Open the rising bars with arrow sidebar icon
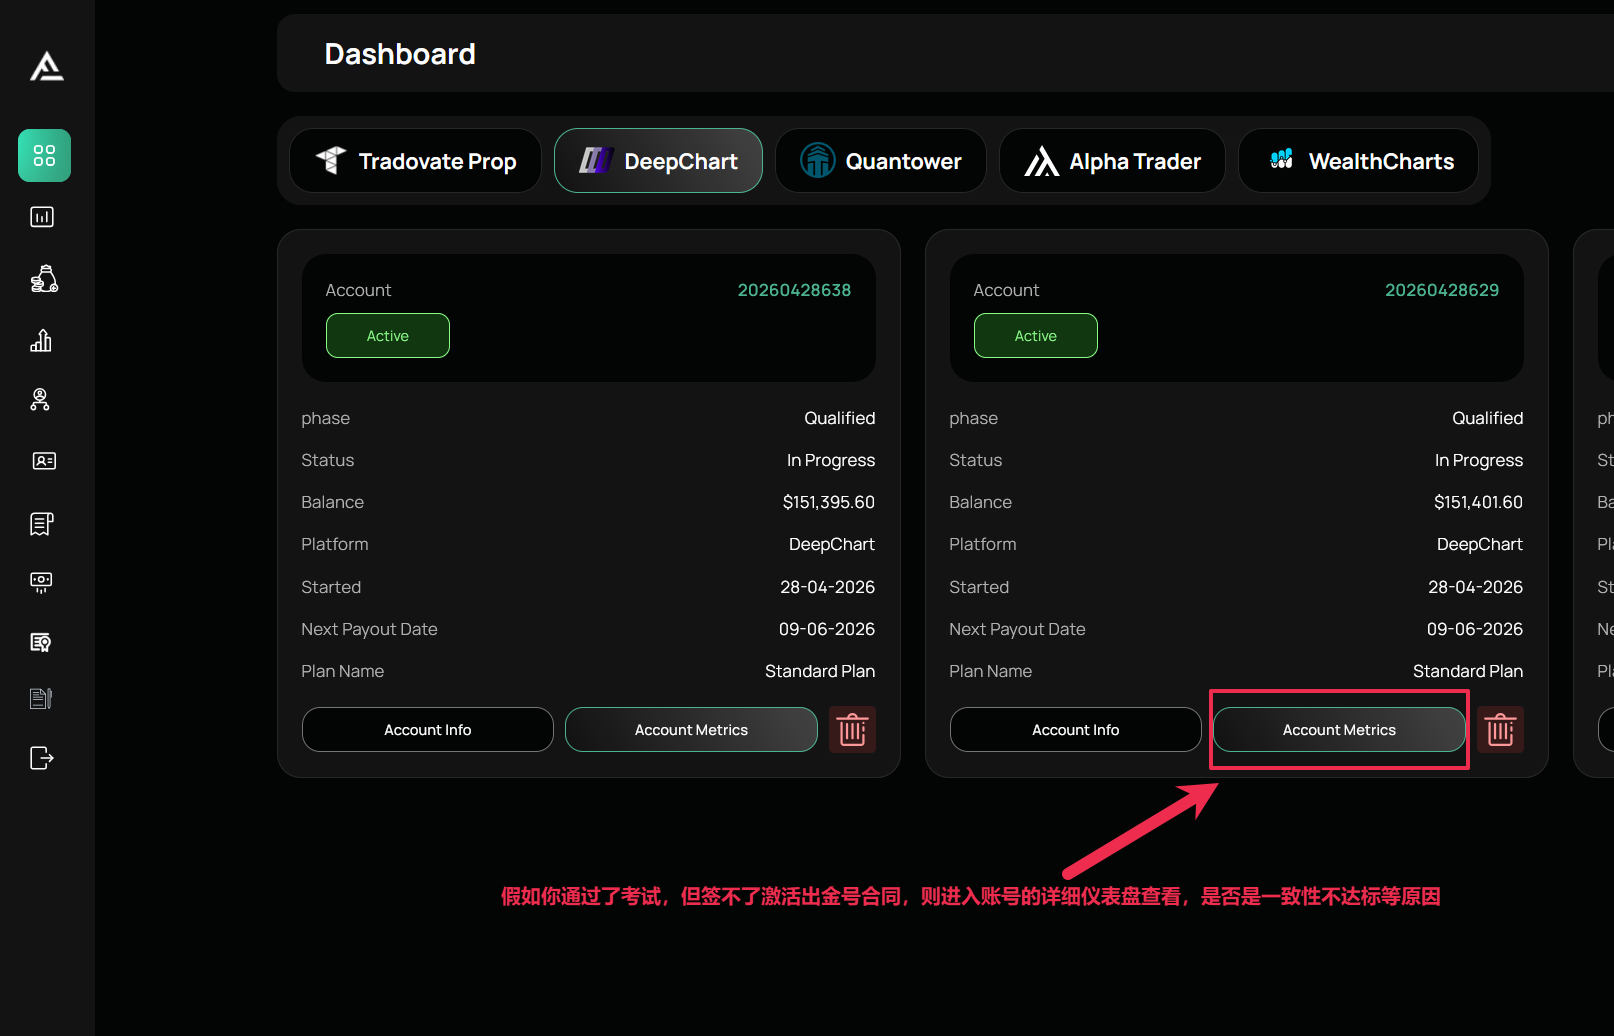 coord(41,340)
